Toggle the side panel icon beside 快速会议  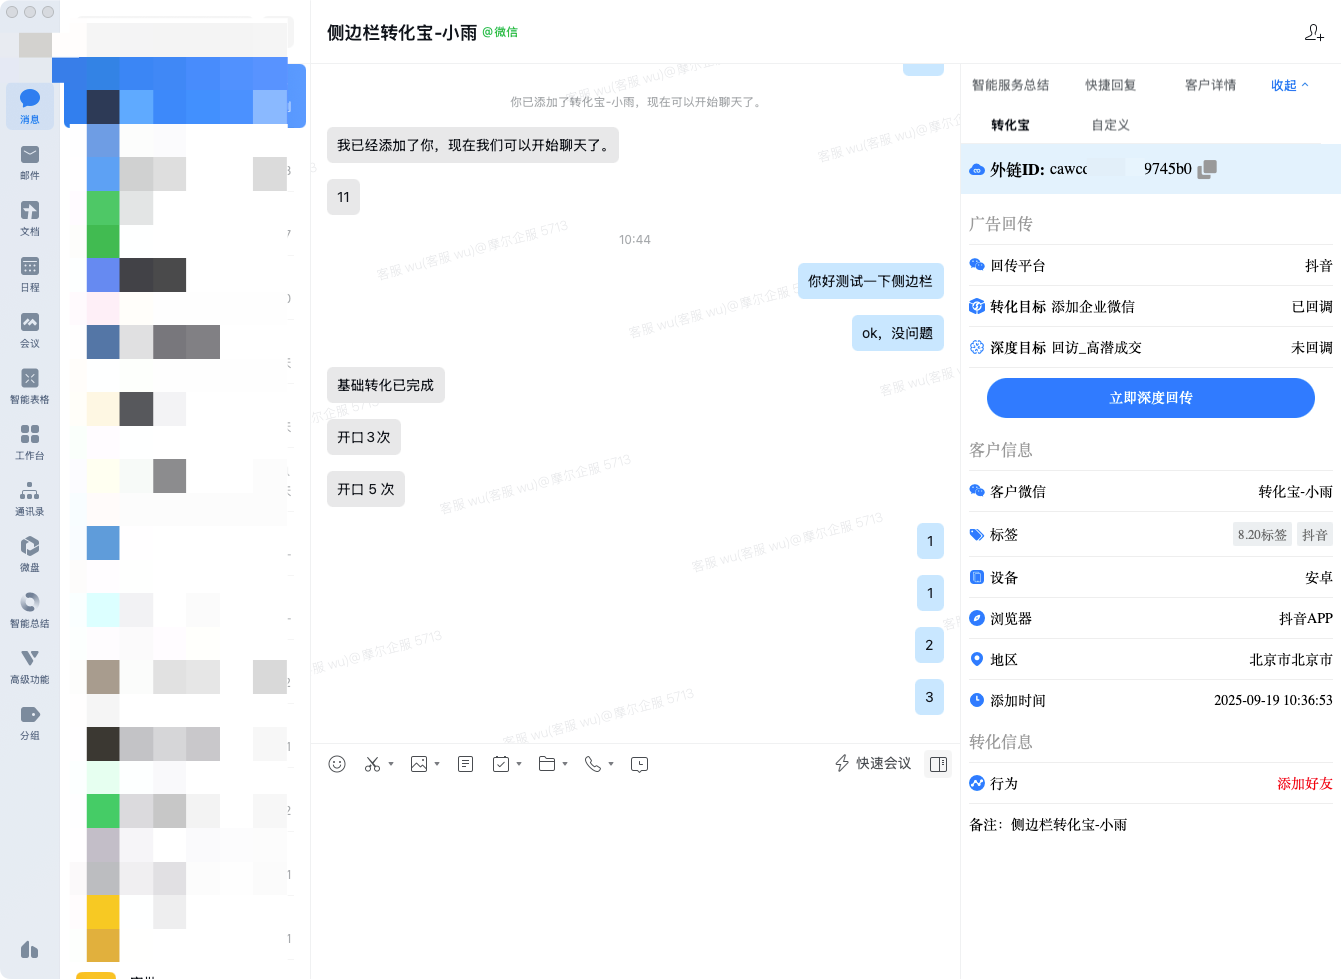point(938,764)
